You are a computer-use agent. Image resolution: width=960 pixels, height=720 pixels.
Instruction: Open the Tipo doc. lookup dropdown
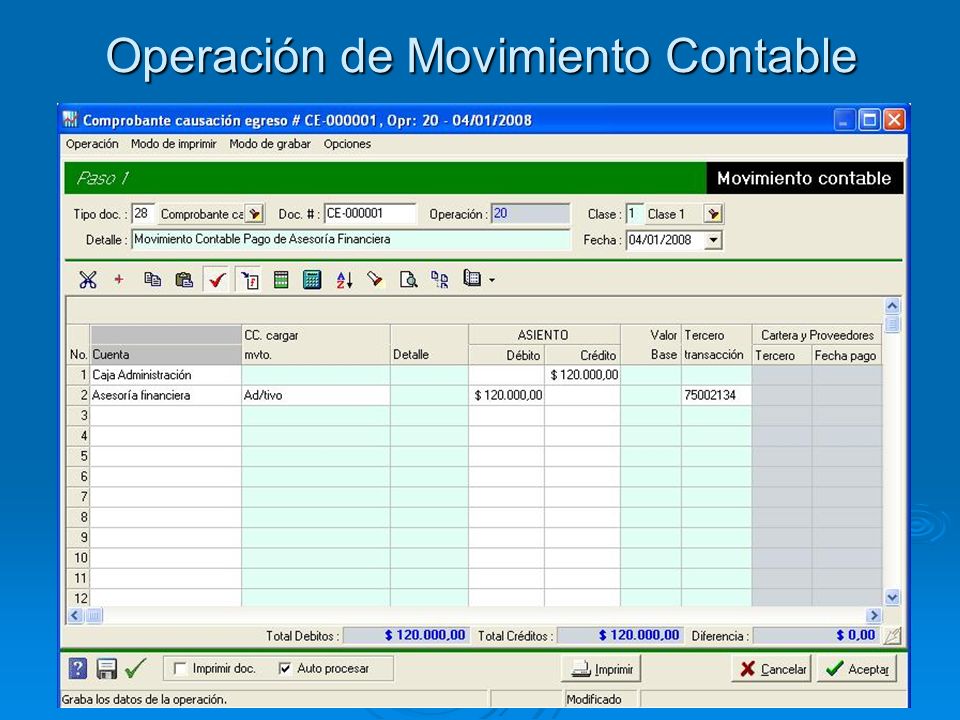click(254, 214)
